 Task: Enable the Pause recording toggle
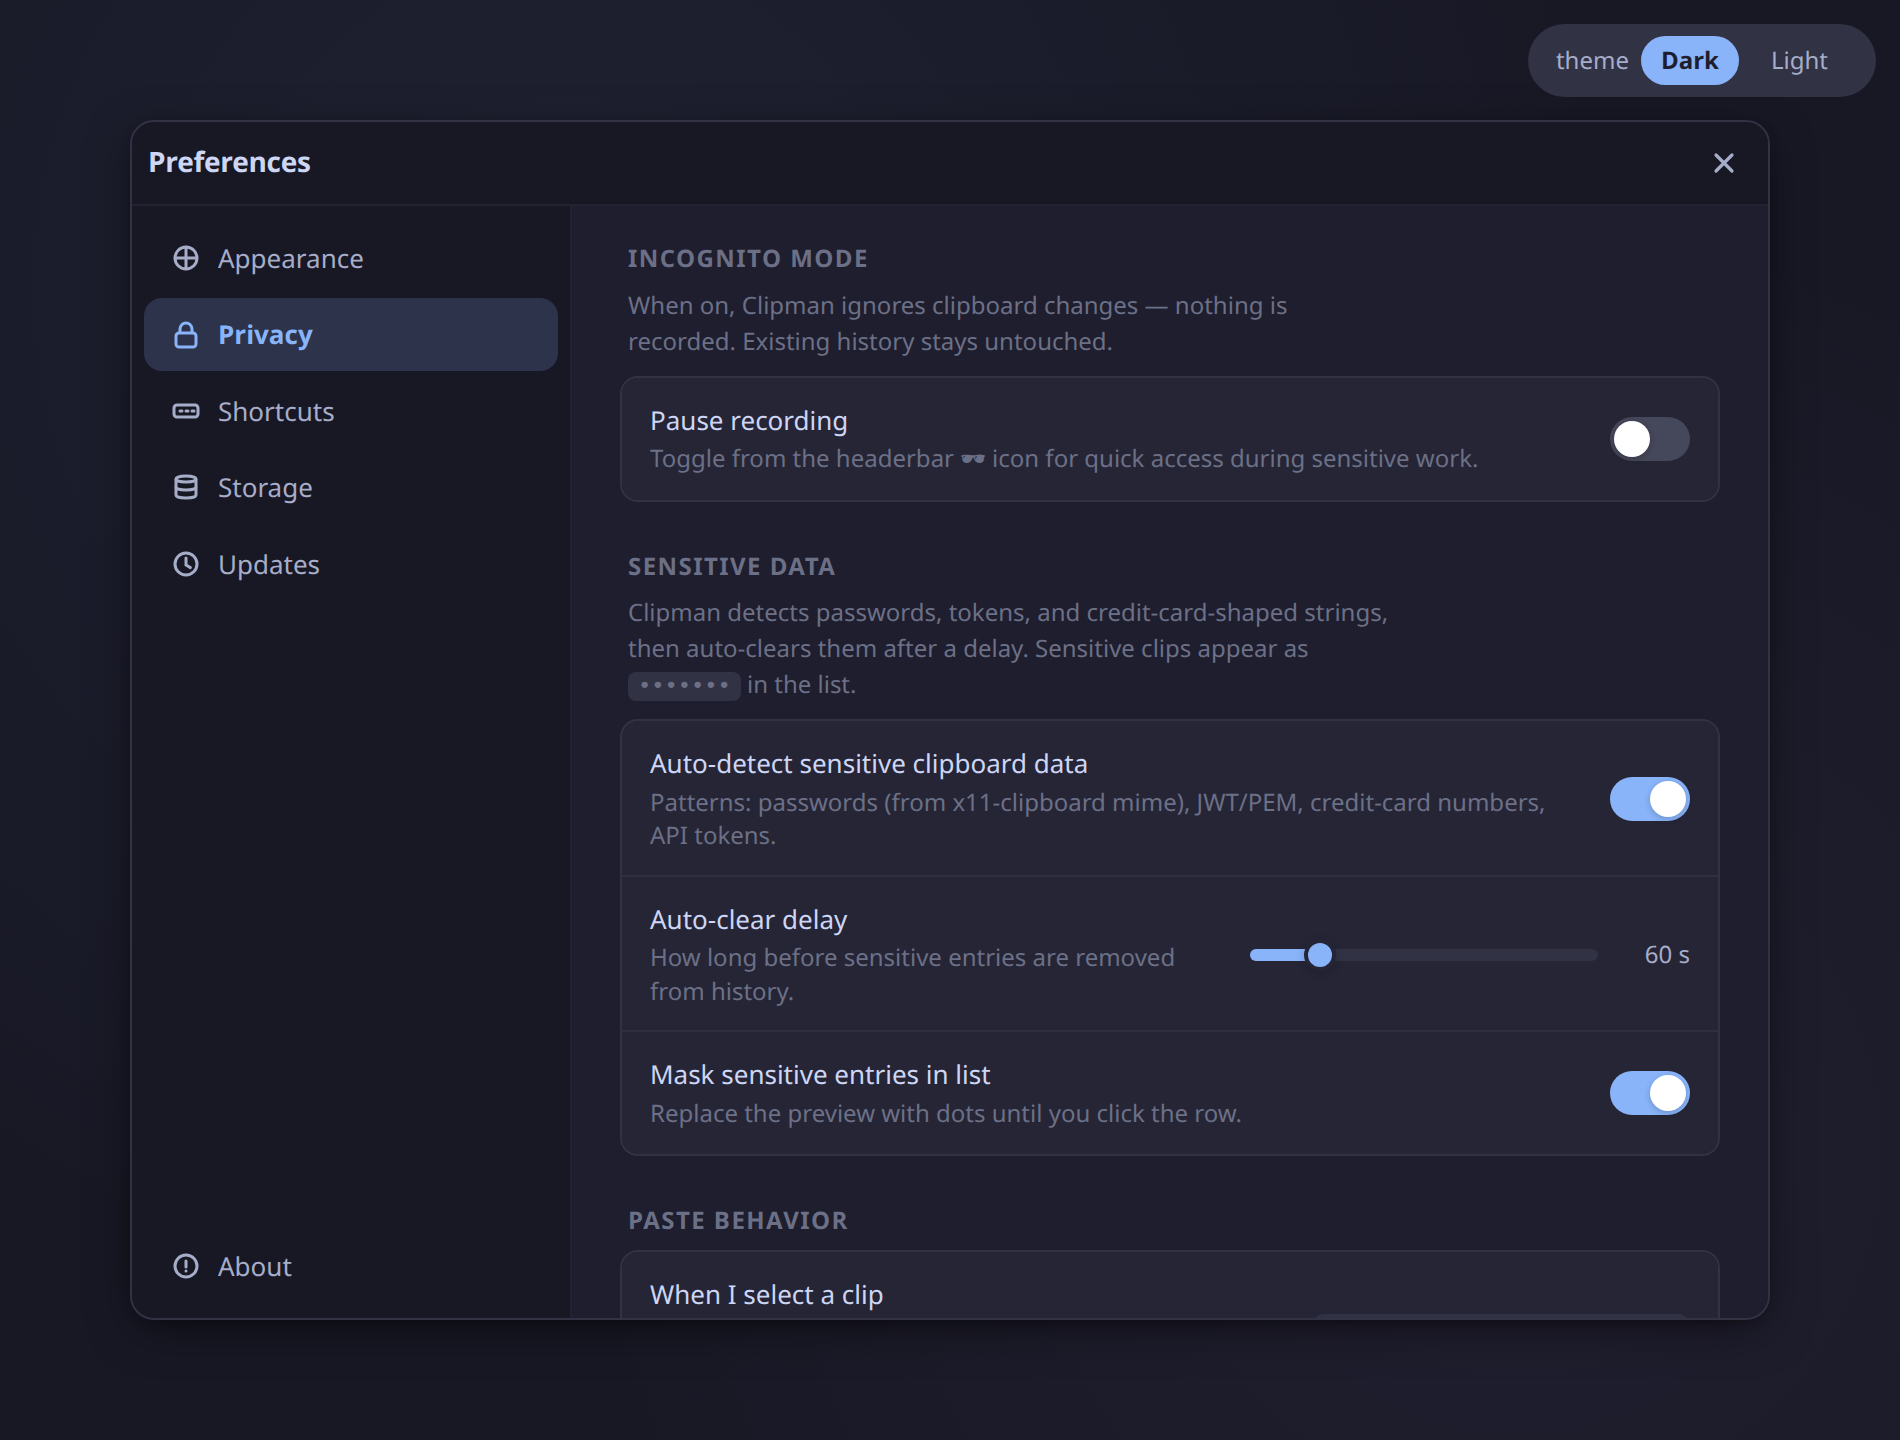pyautogui.click(x=1649, y=439)
